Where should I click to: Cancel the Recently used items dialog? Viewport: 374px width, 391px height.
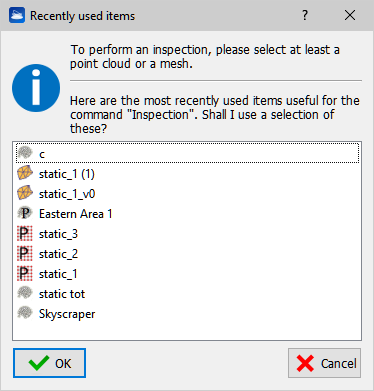(x=324, y=363)
